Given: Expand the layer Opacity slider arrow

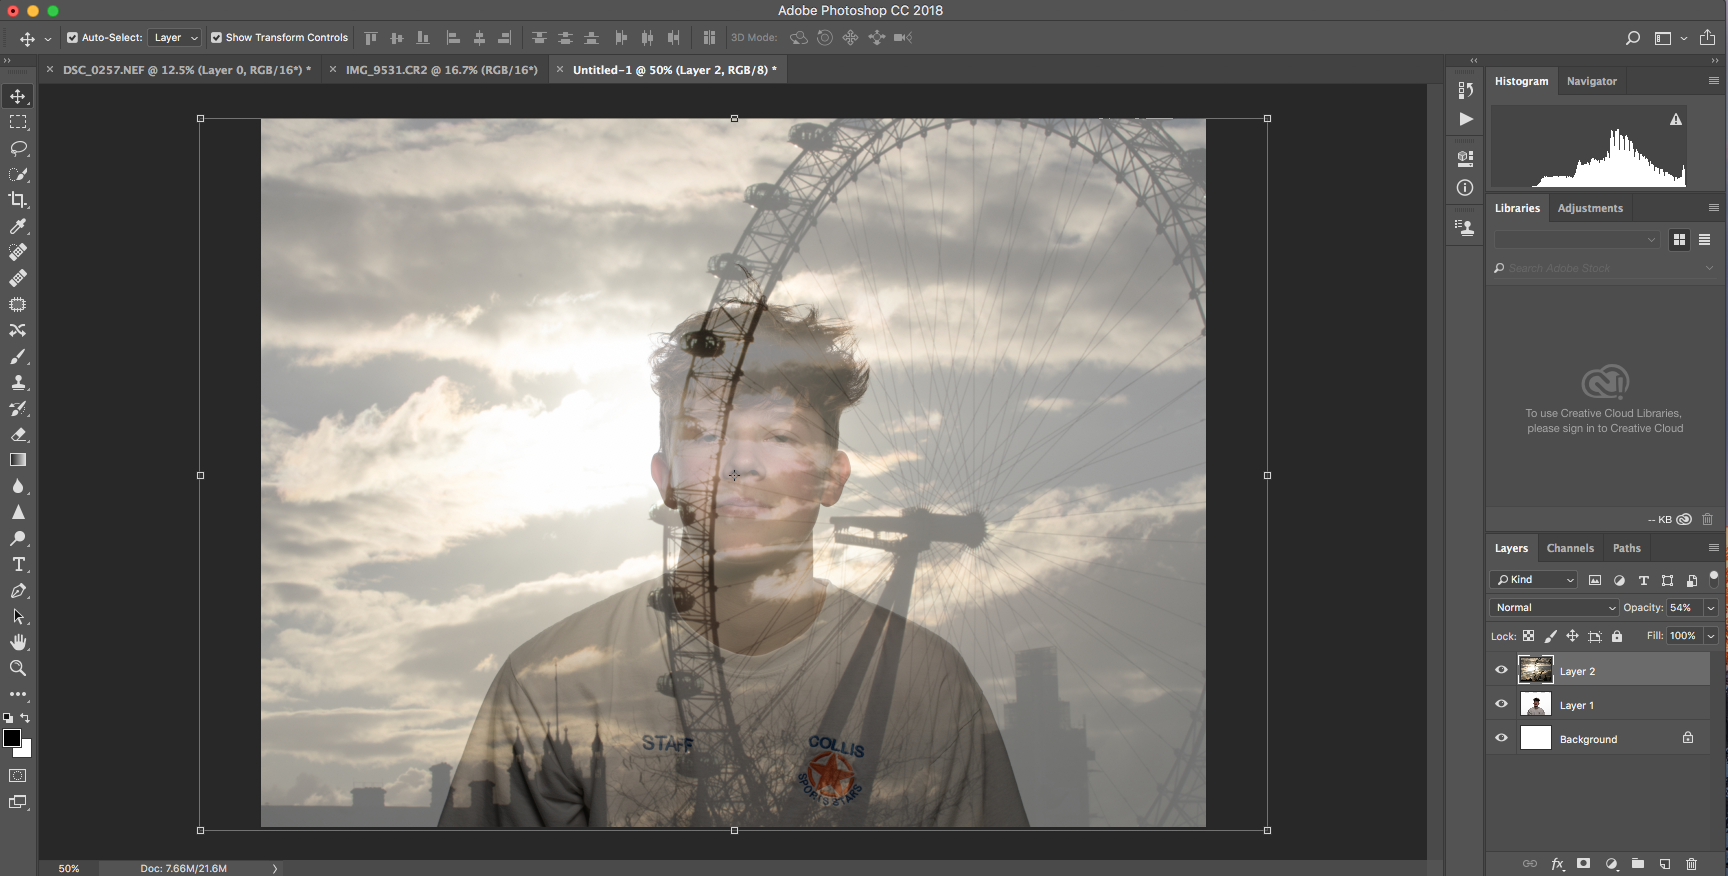Looking at the screenshot, I should [x=1711, y=608].
